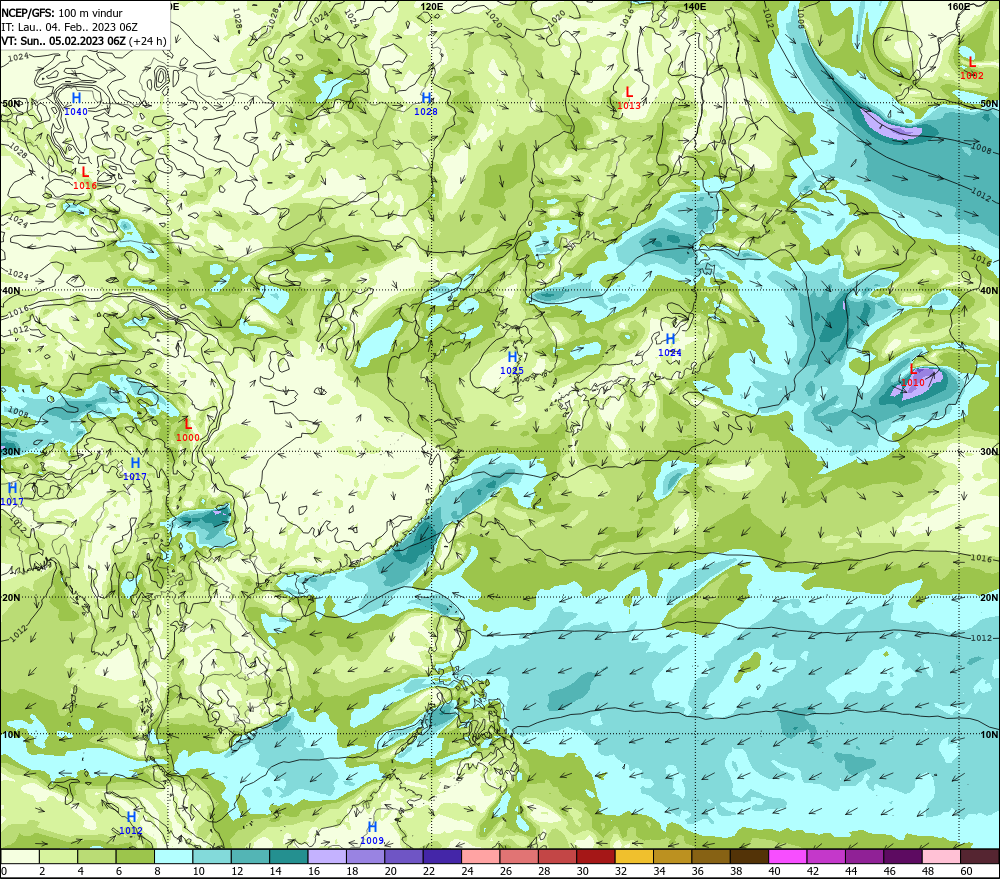Click legend scale value 24
This screenshot has width=1000, height=879.
[467, 871]
